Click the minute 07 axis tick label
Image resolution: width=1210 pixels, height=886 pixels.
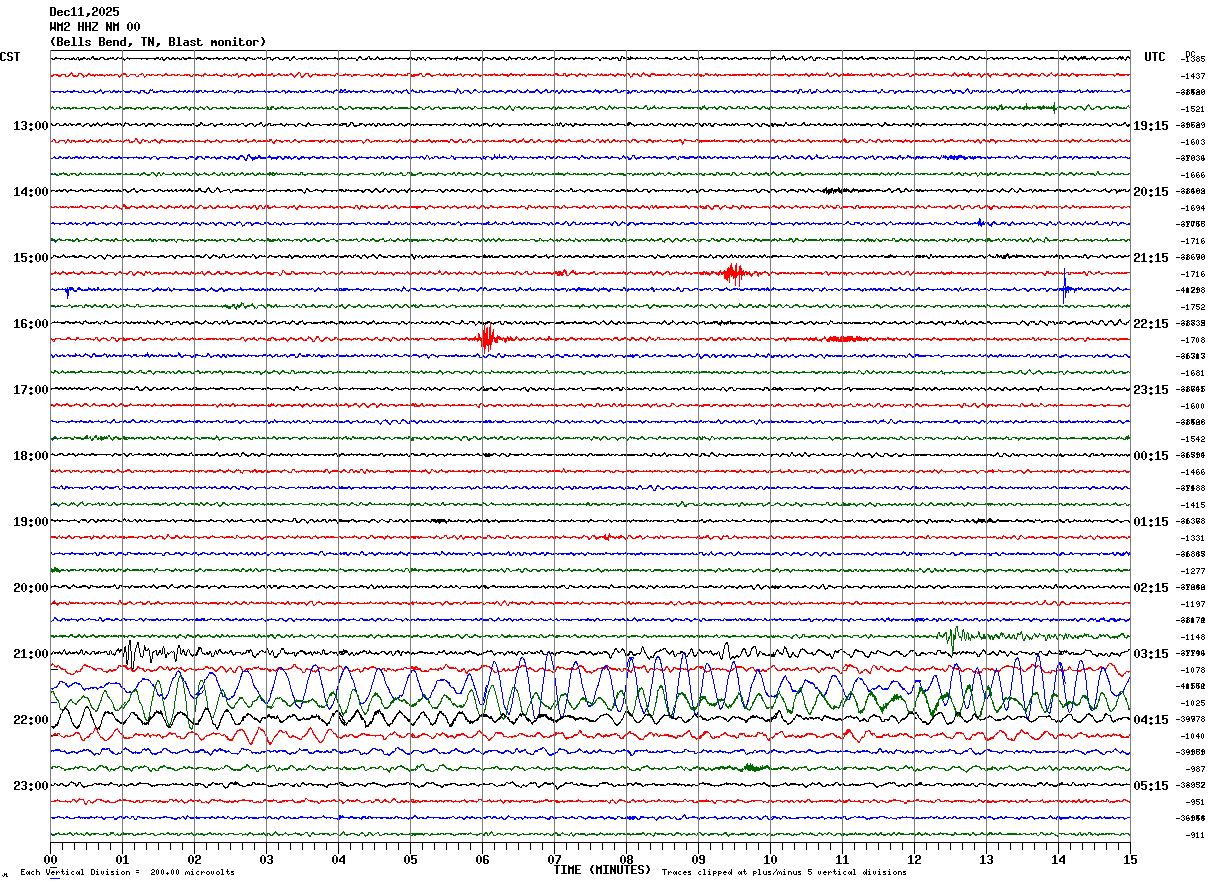555,859
